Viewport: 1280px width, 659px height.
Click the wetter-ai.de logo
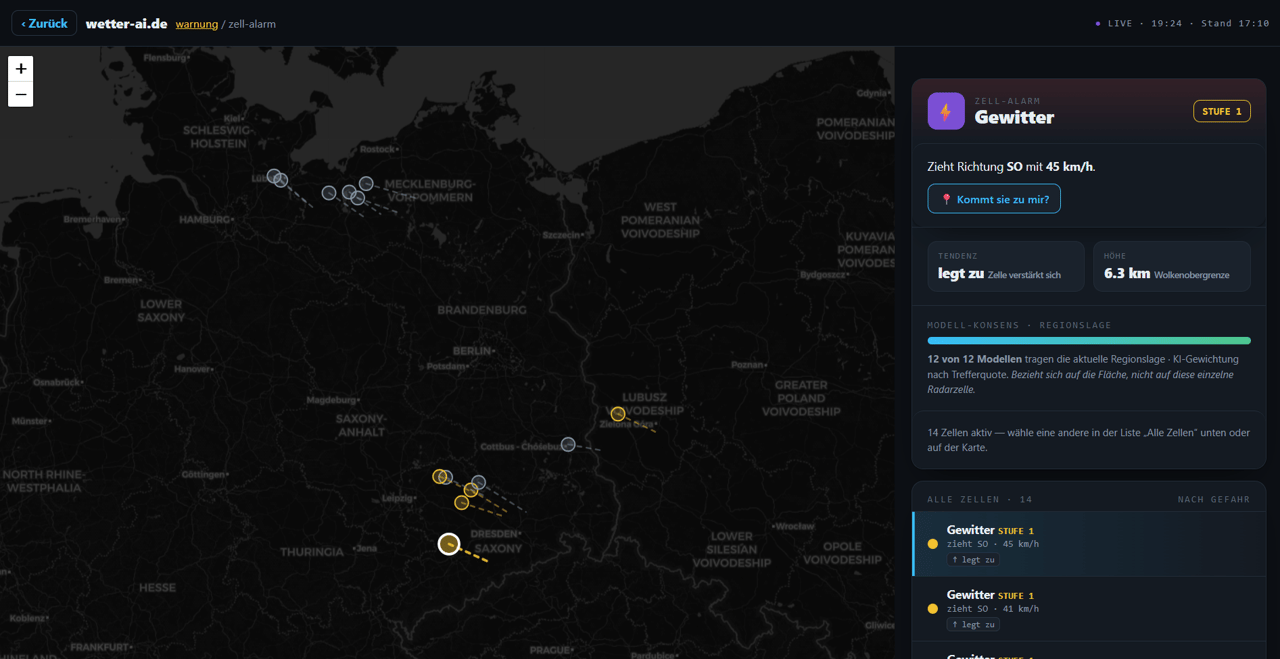click(x=126, y=23)
